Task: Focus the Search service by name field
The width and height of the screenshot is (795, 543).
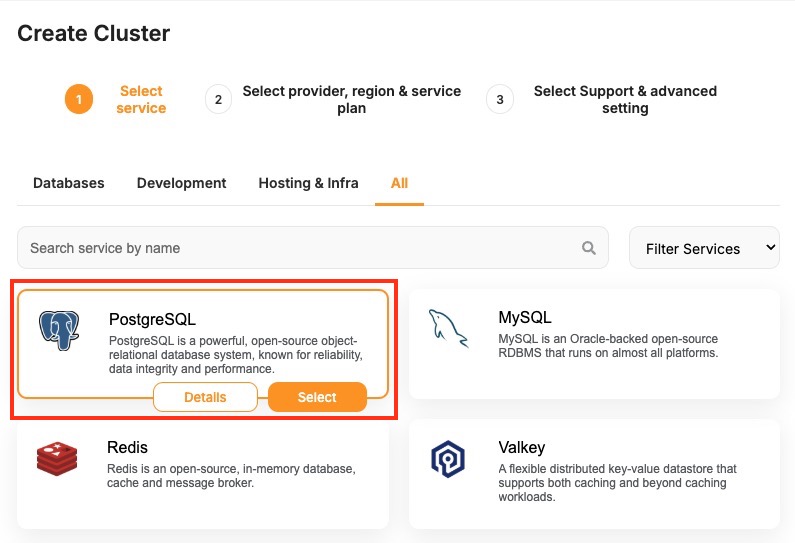Action: tap(300, 248)
